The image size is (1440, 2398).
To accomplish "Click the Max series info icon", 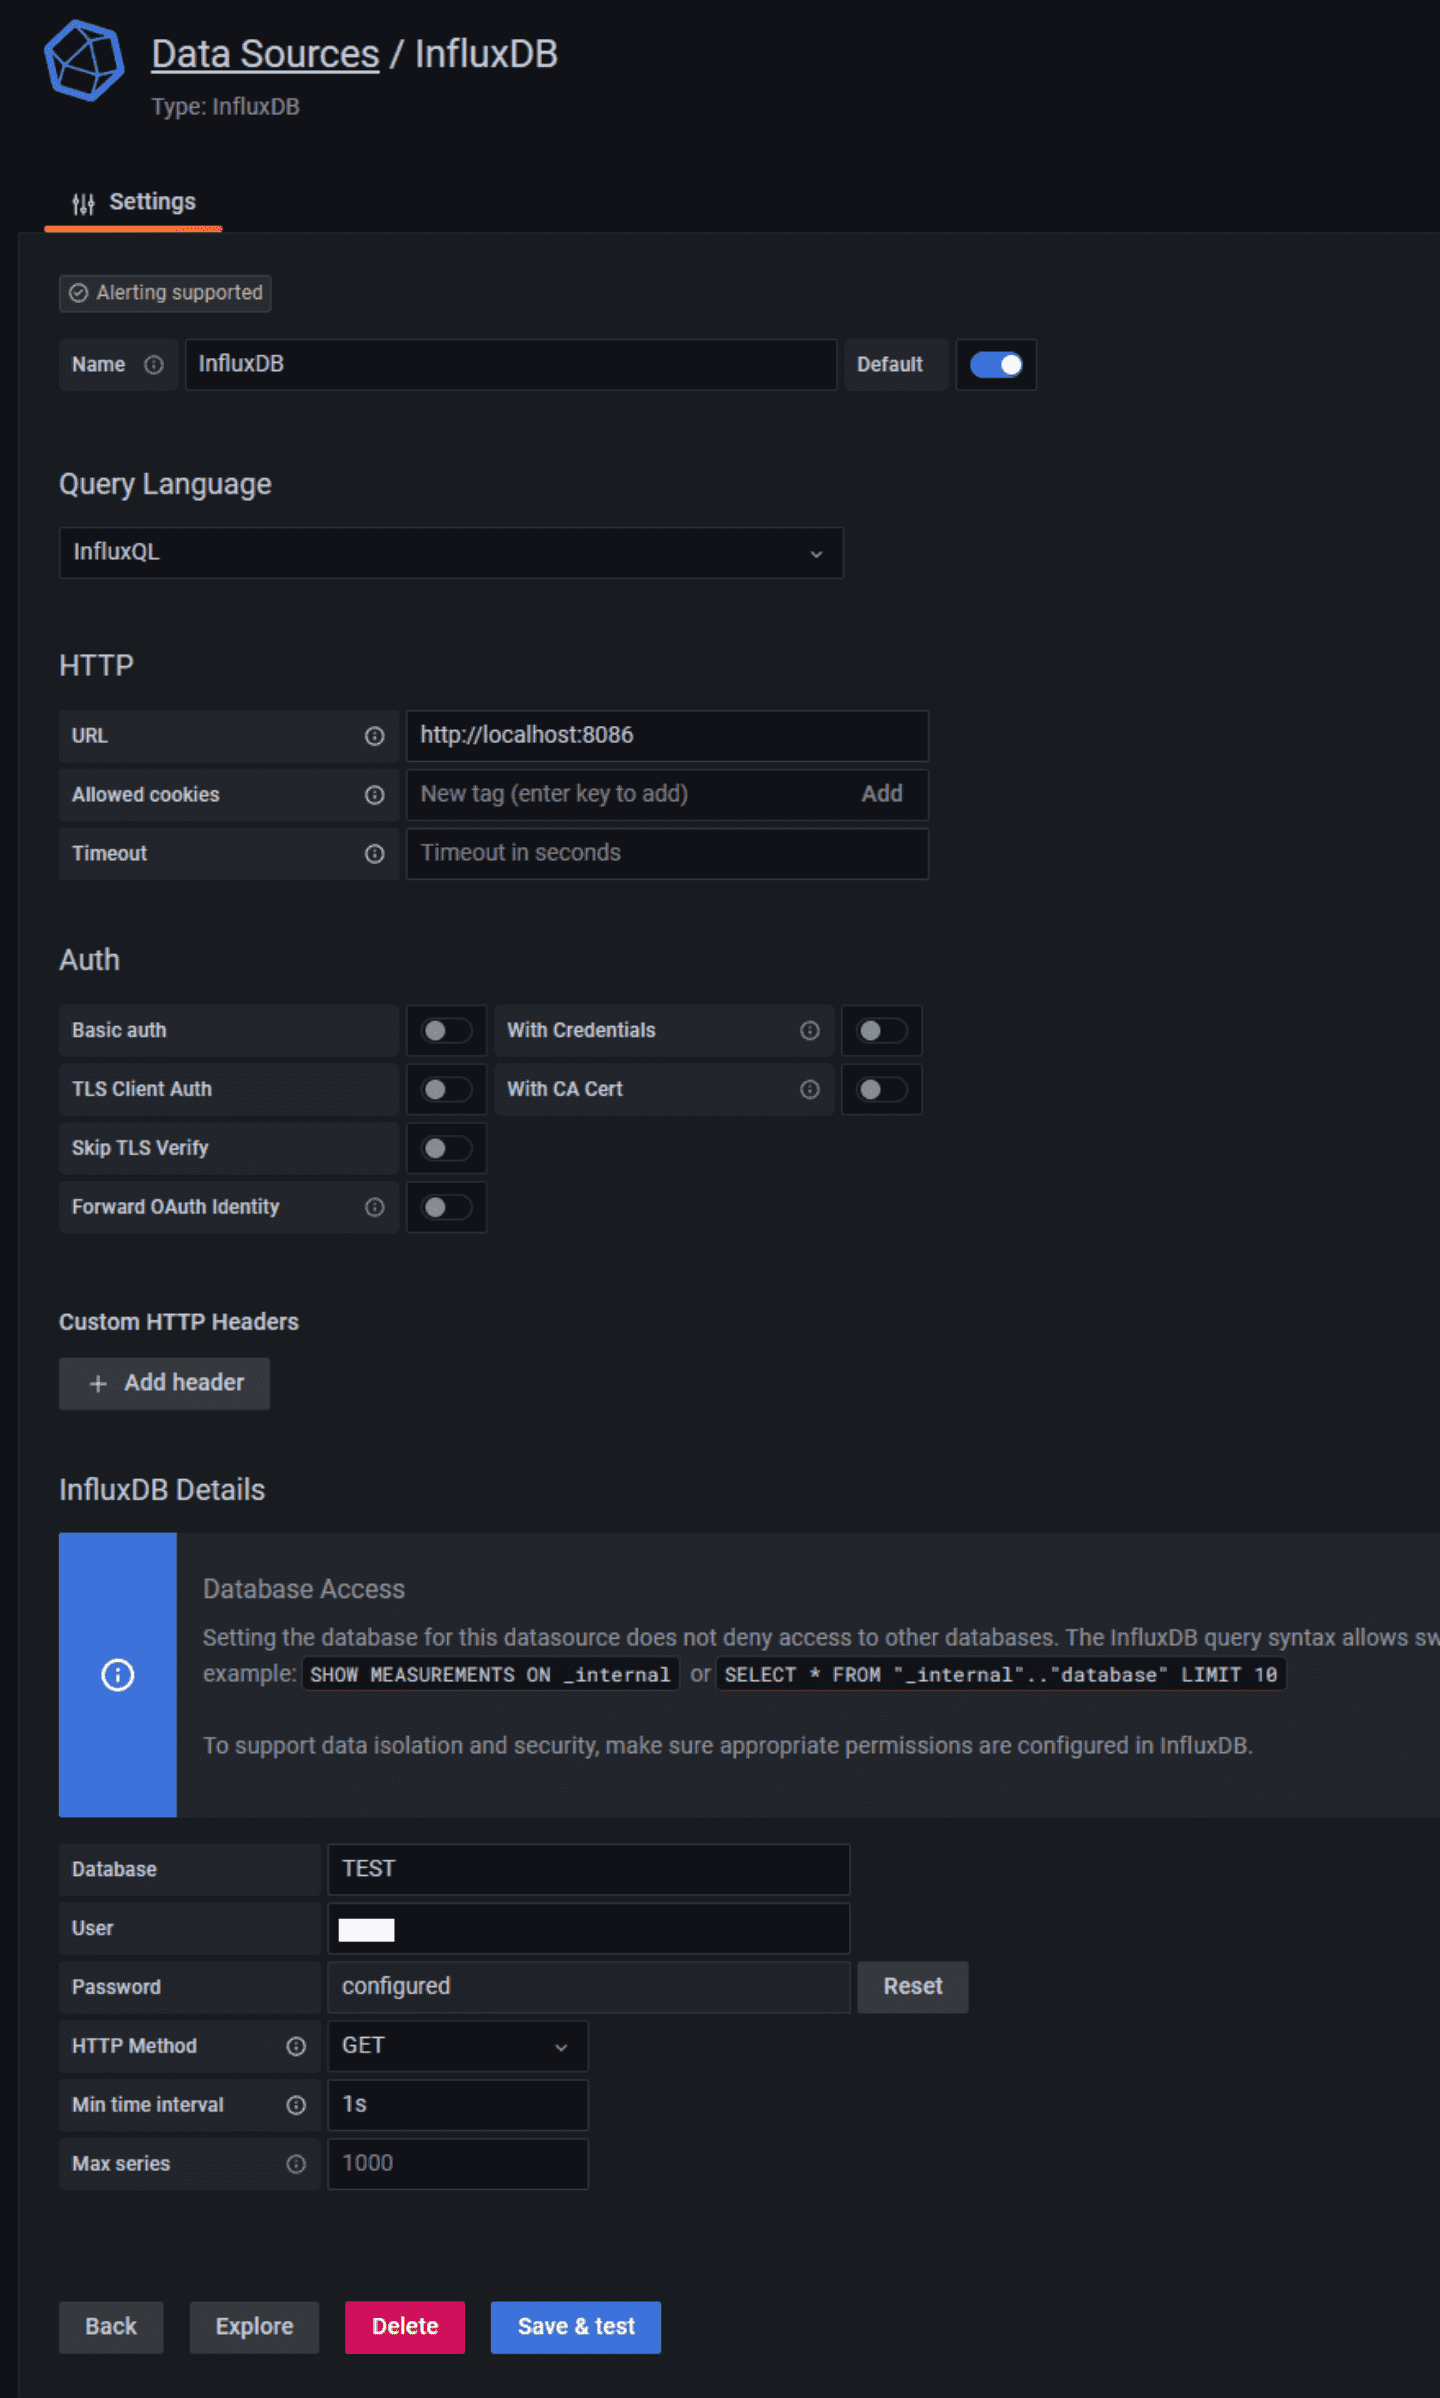I will [296, 2165].
